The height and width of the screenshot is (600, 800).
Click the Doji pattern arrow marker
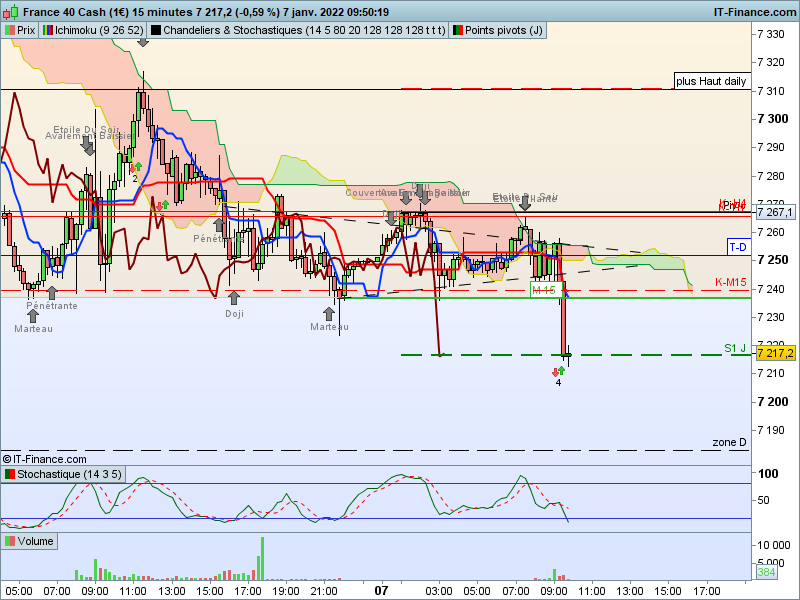(234, 297)
